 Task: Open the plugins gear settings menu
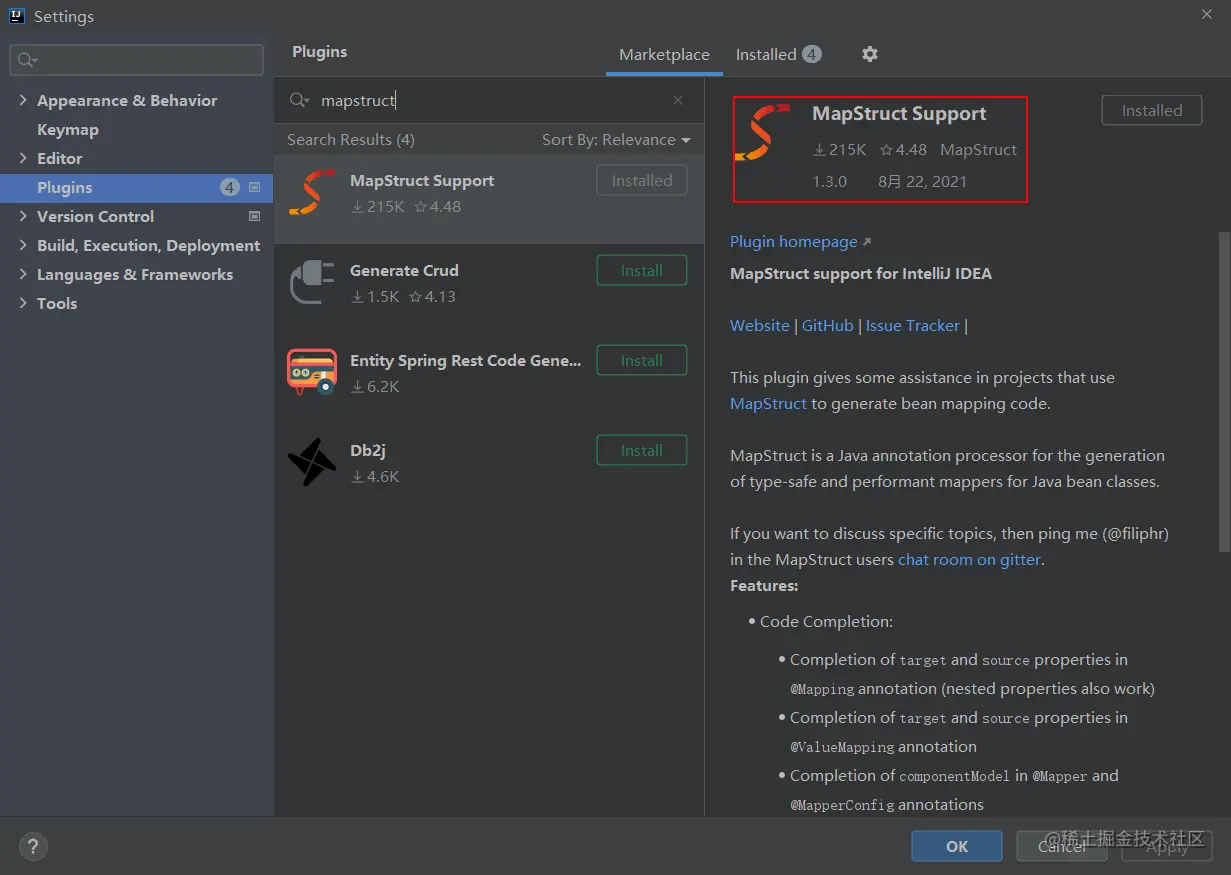pyautogui.click(x=870, y=54)
